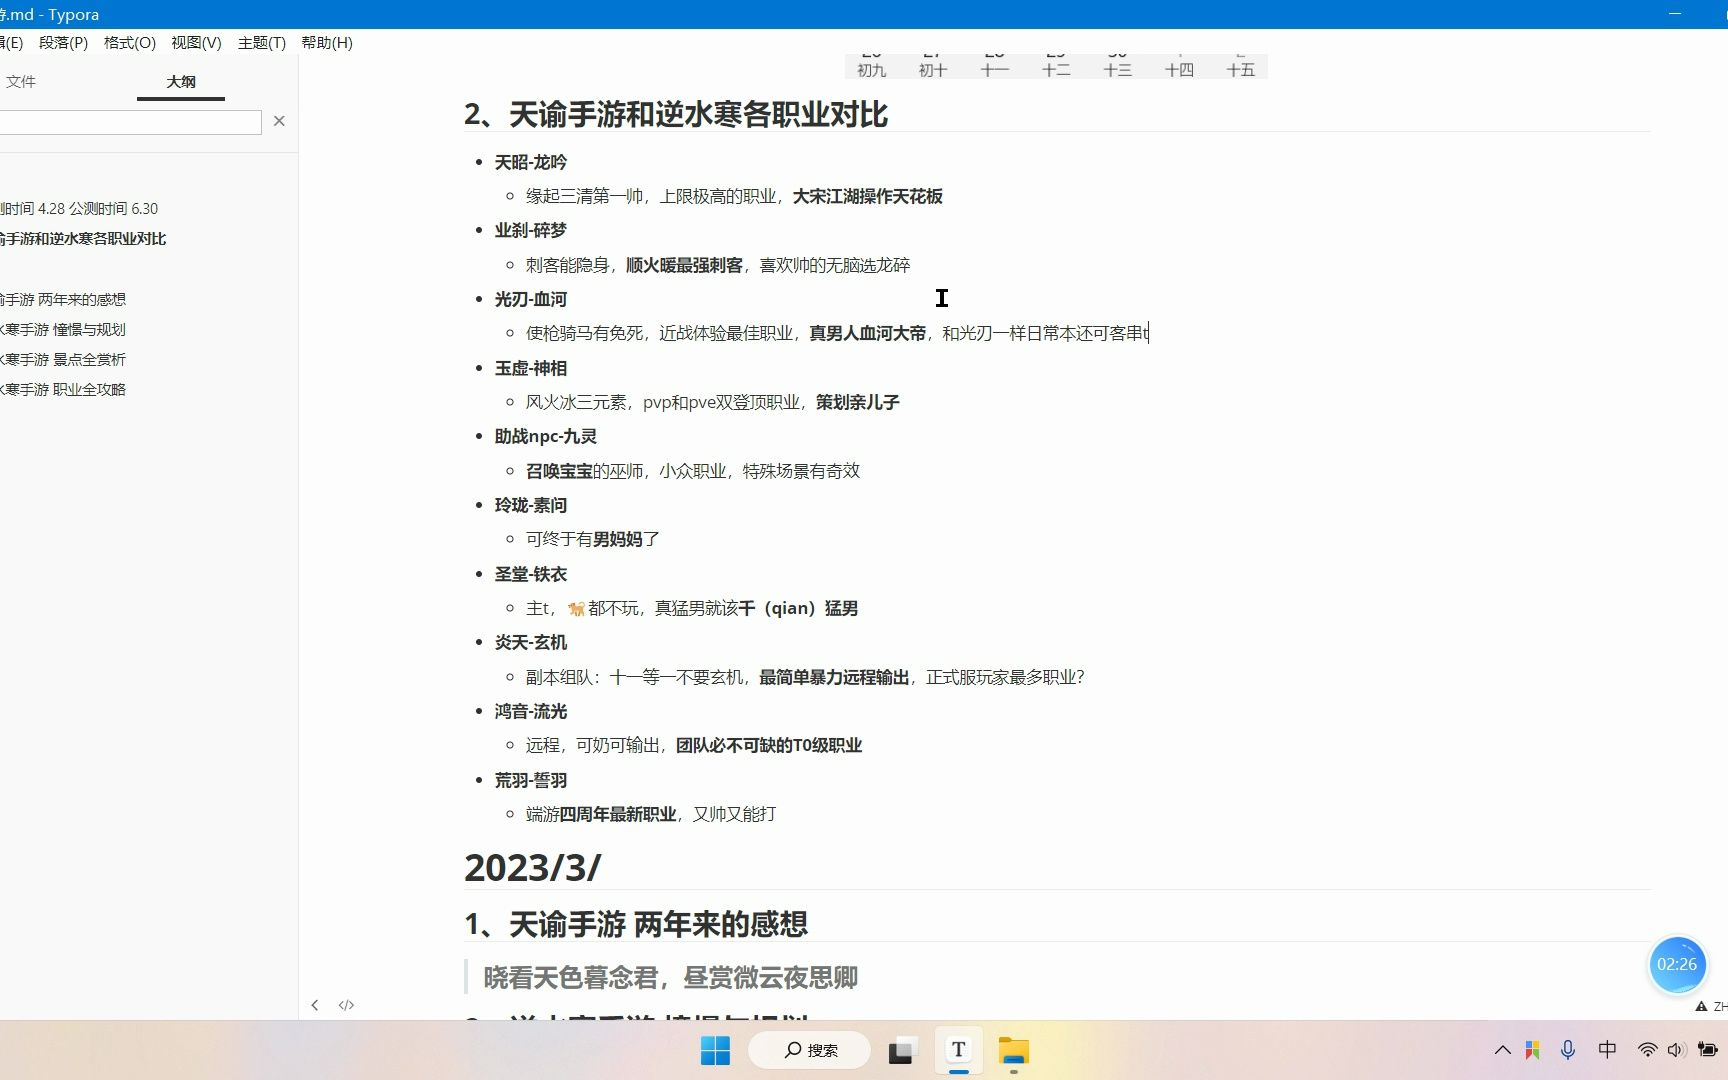The image size is (1728, 1080).
Task: Focus the outline search input field
Action: click(130, 122)
